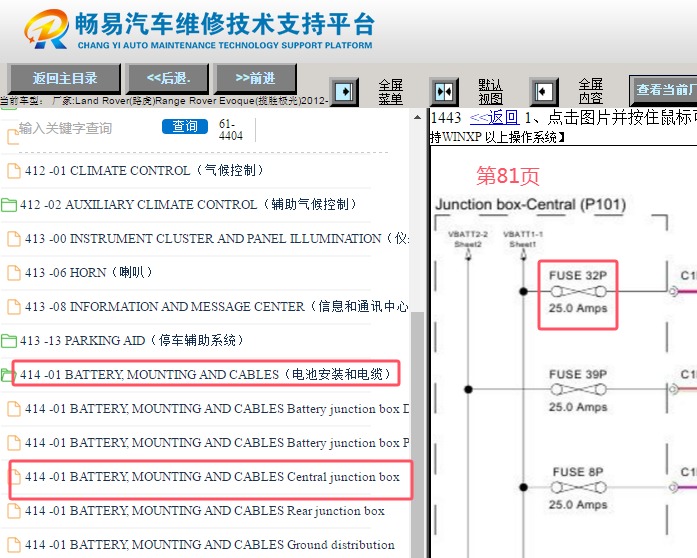This screenshot has width=697, height=558.
Task: Open the Rear junction box entry
Action: [x=205, y=511]
